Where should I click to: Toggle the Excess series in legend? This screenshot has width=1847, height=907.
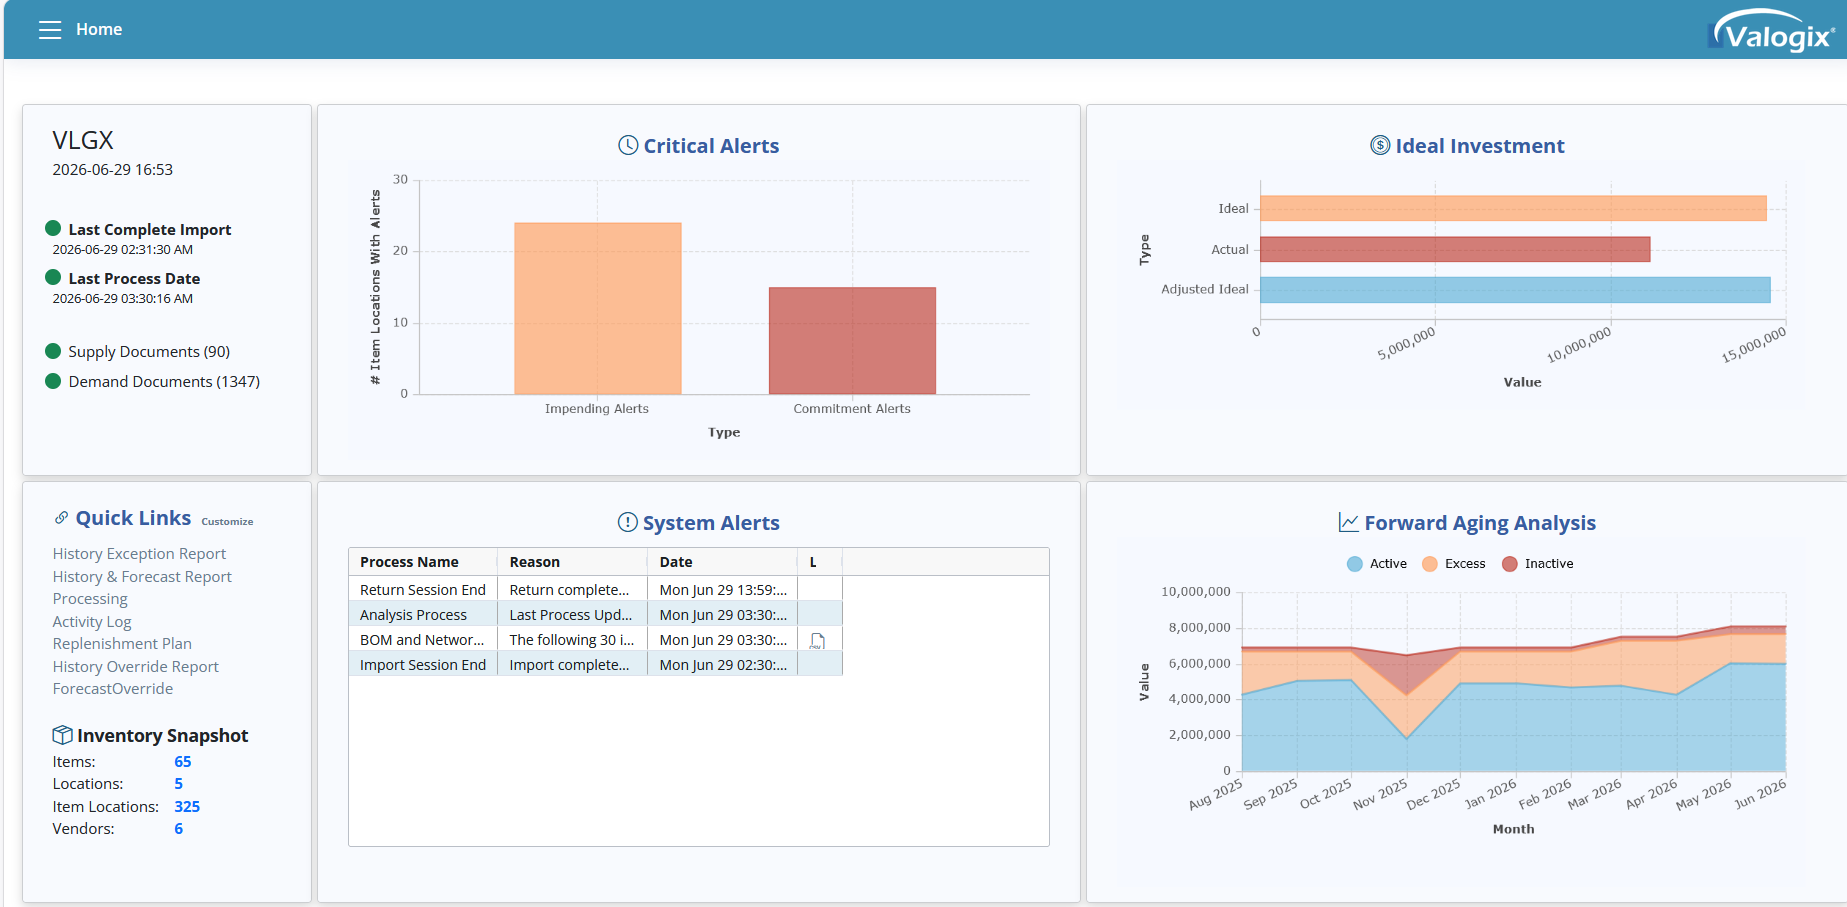tap(1454, 564)
